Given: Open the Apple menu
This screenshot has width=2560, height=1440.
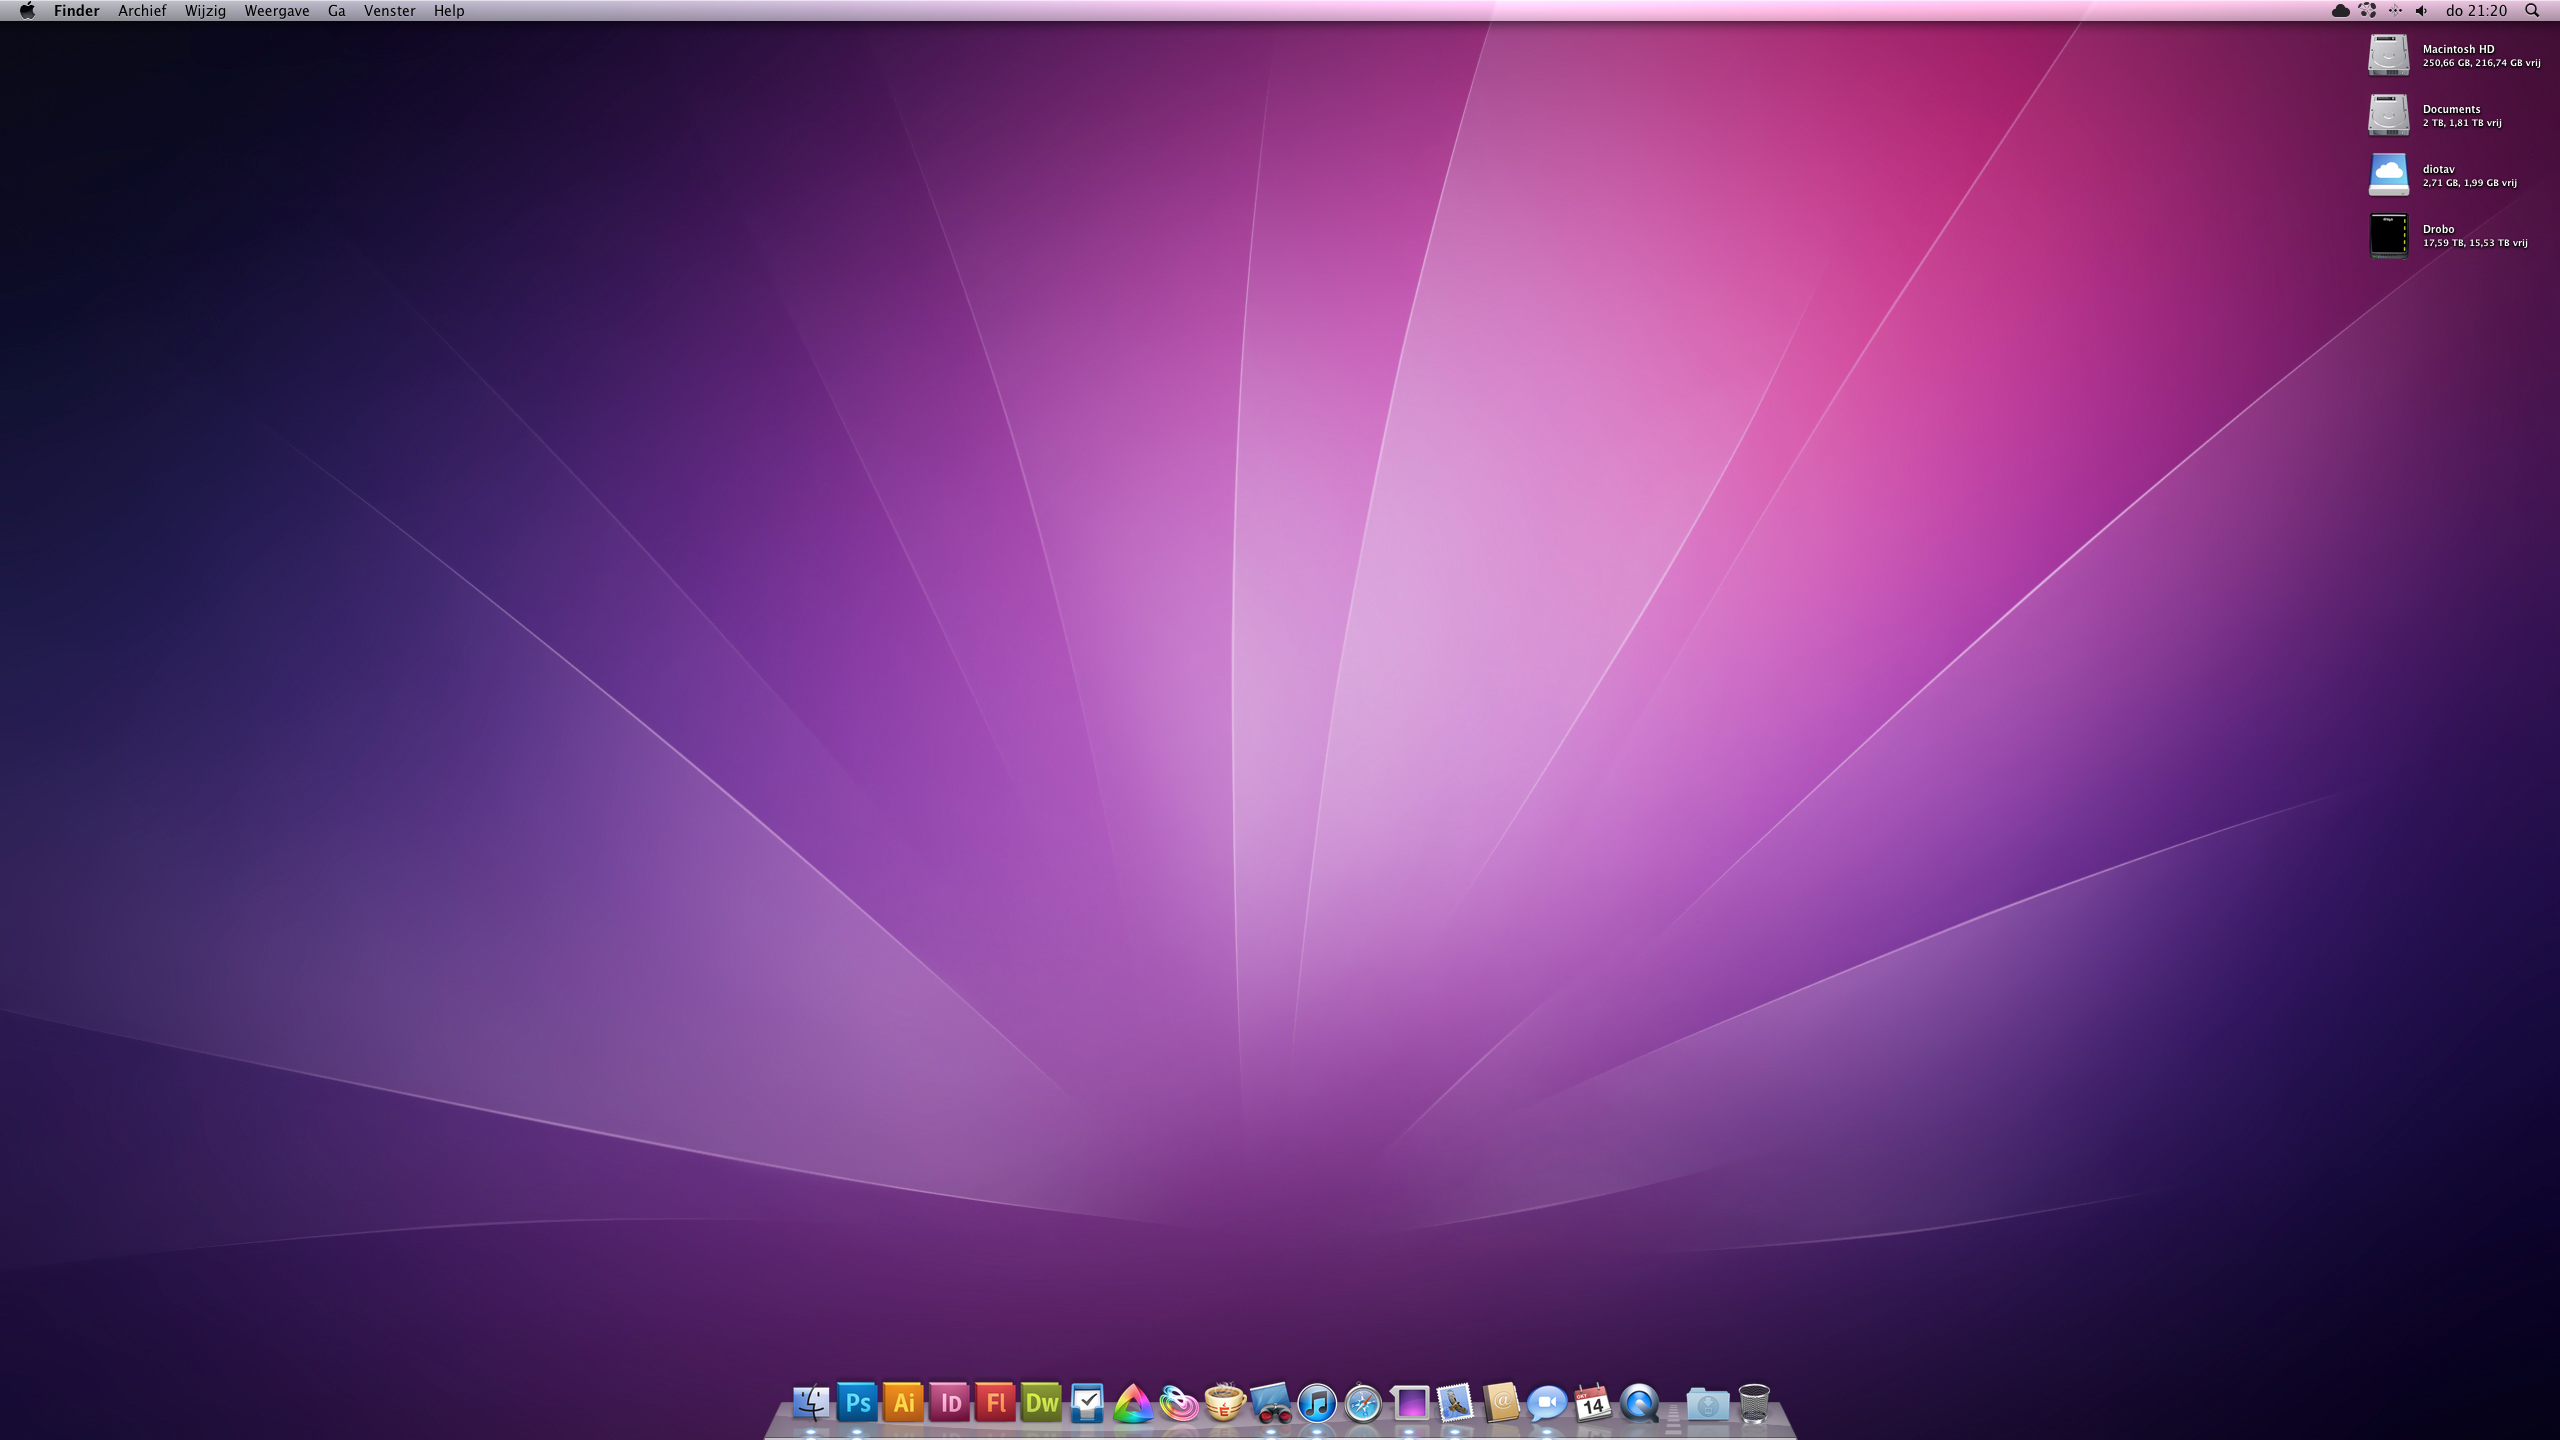Looking at the screenshot, I should point(27,11).
